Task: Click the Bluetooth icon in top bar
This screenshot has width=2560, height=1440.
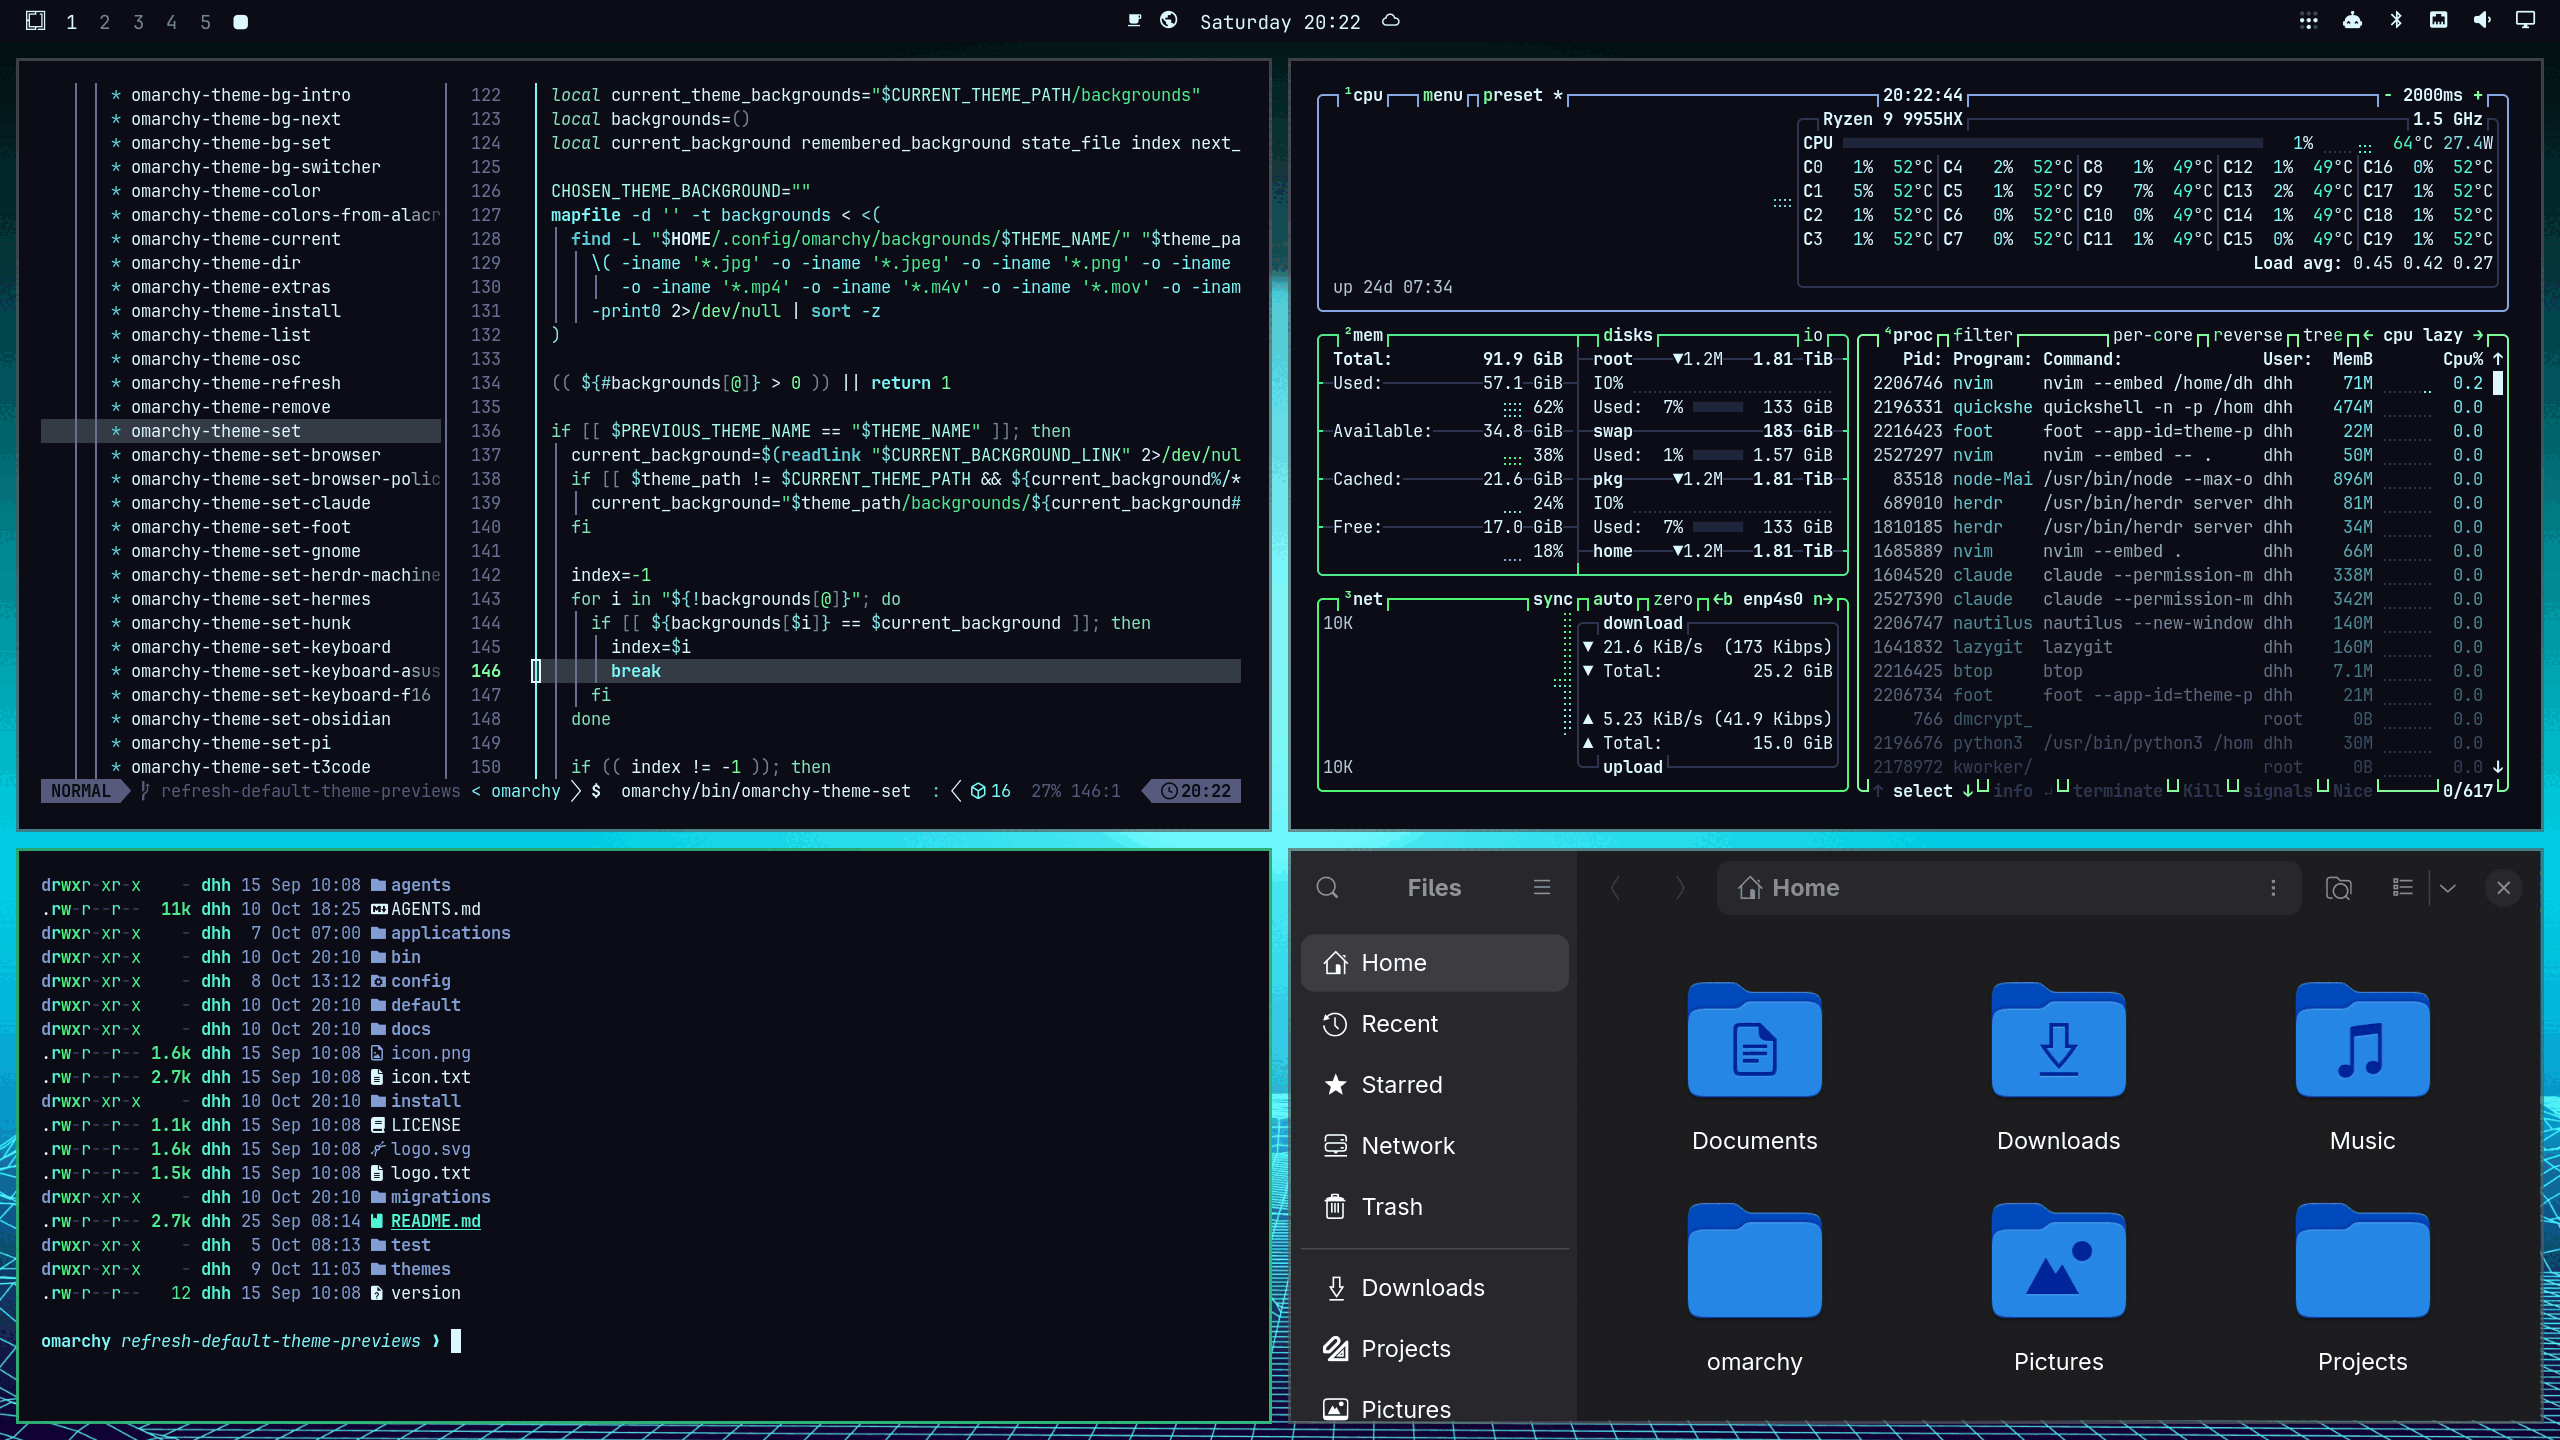Action: [2396, 20]
